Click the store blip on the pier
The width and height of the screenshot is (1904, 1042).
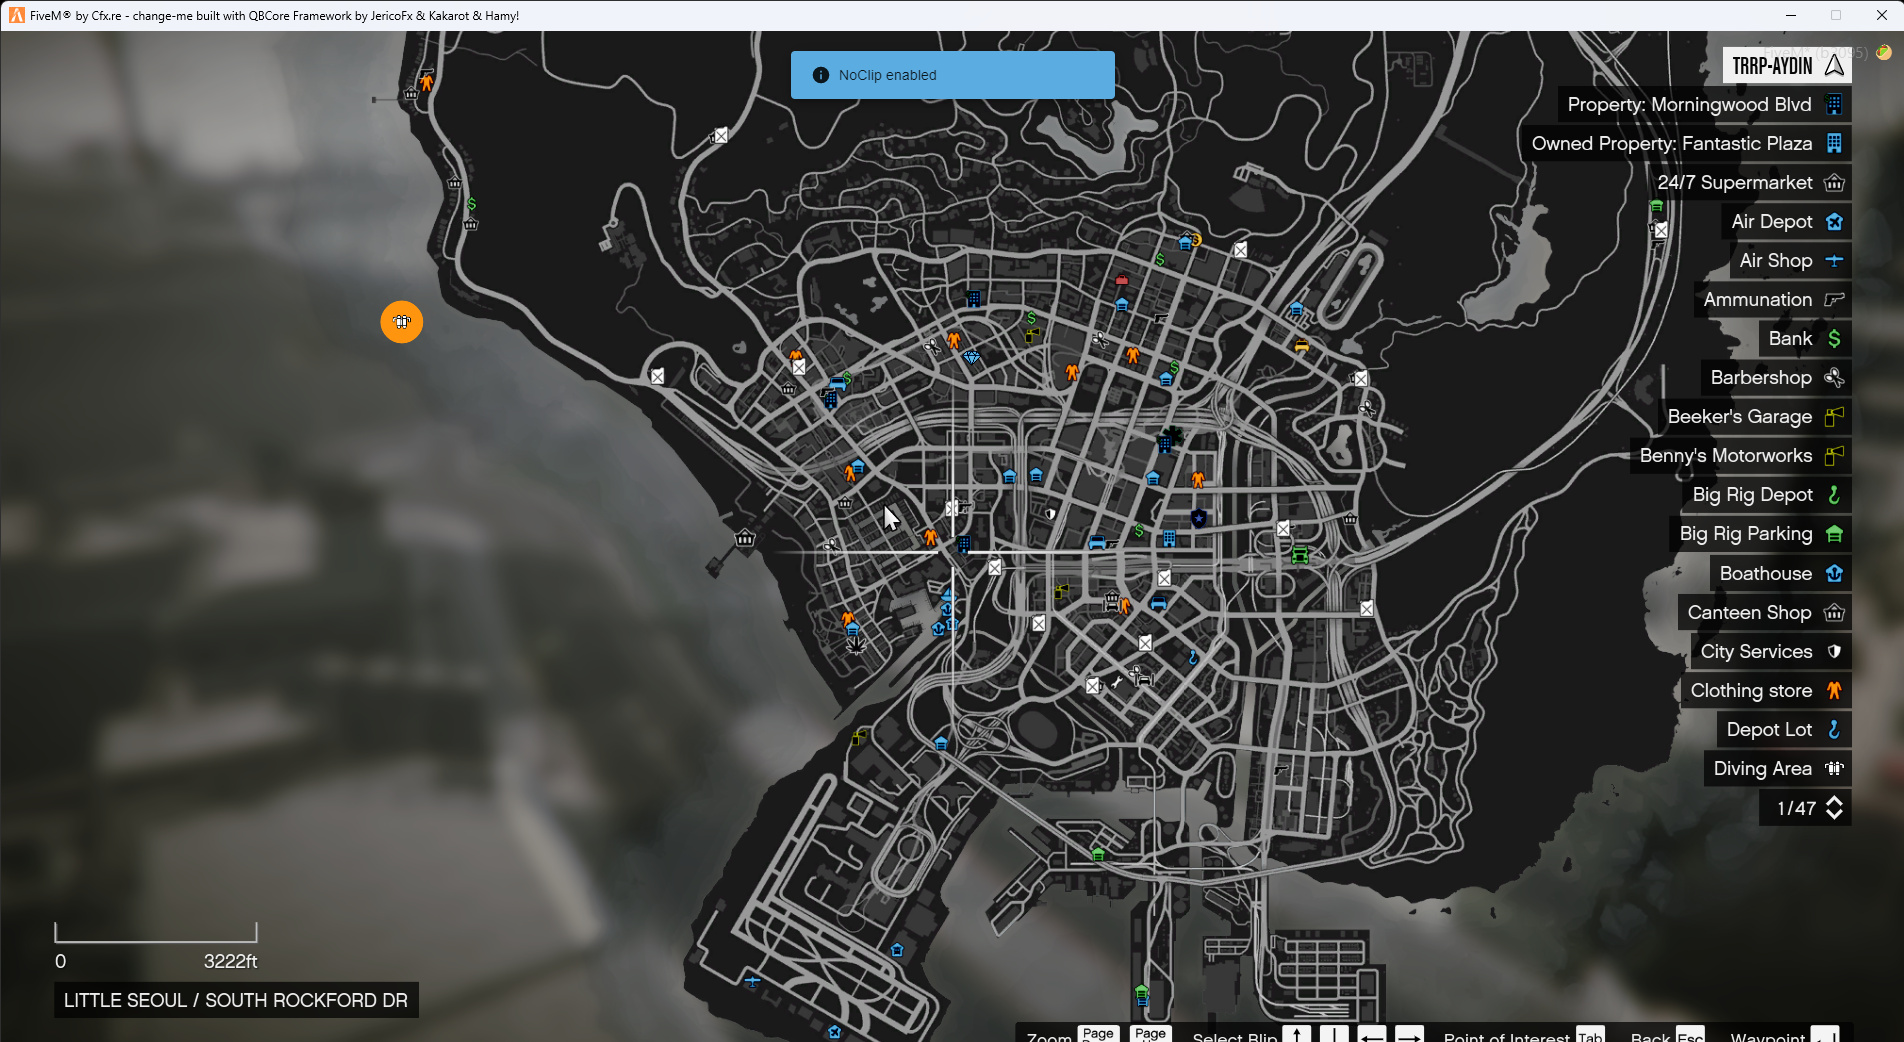[745, 539]
